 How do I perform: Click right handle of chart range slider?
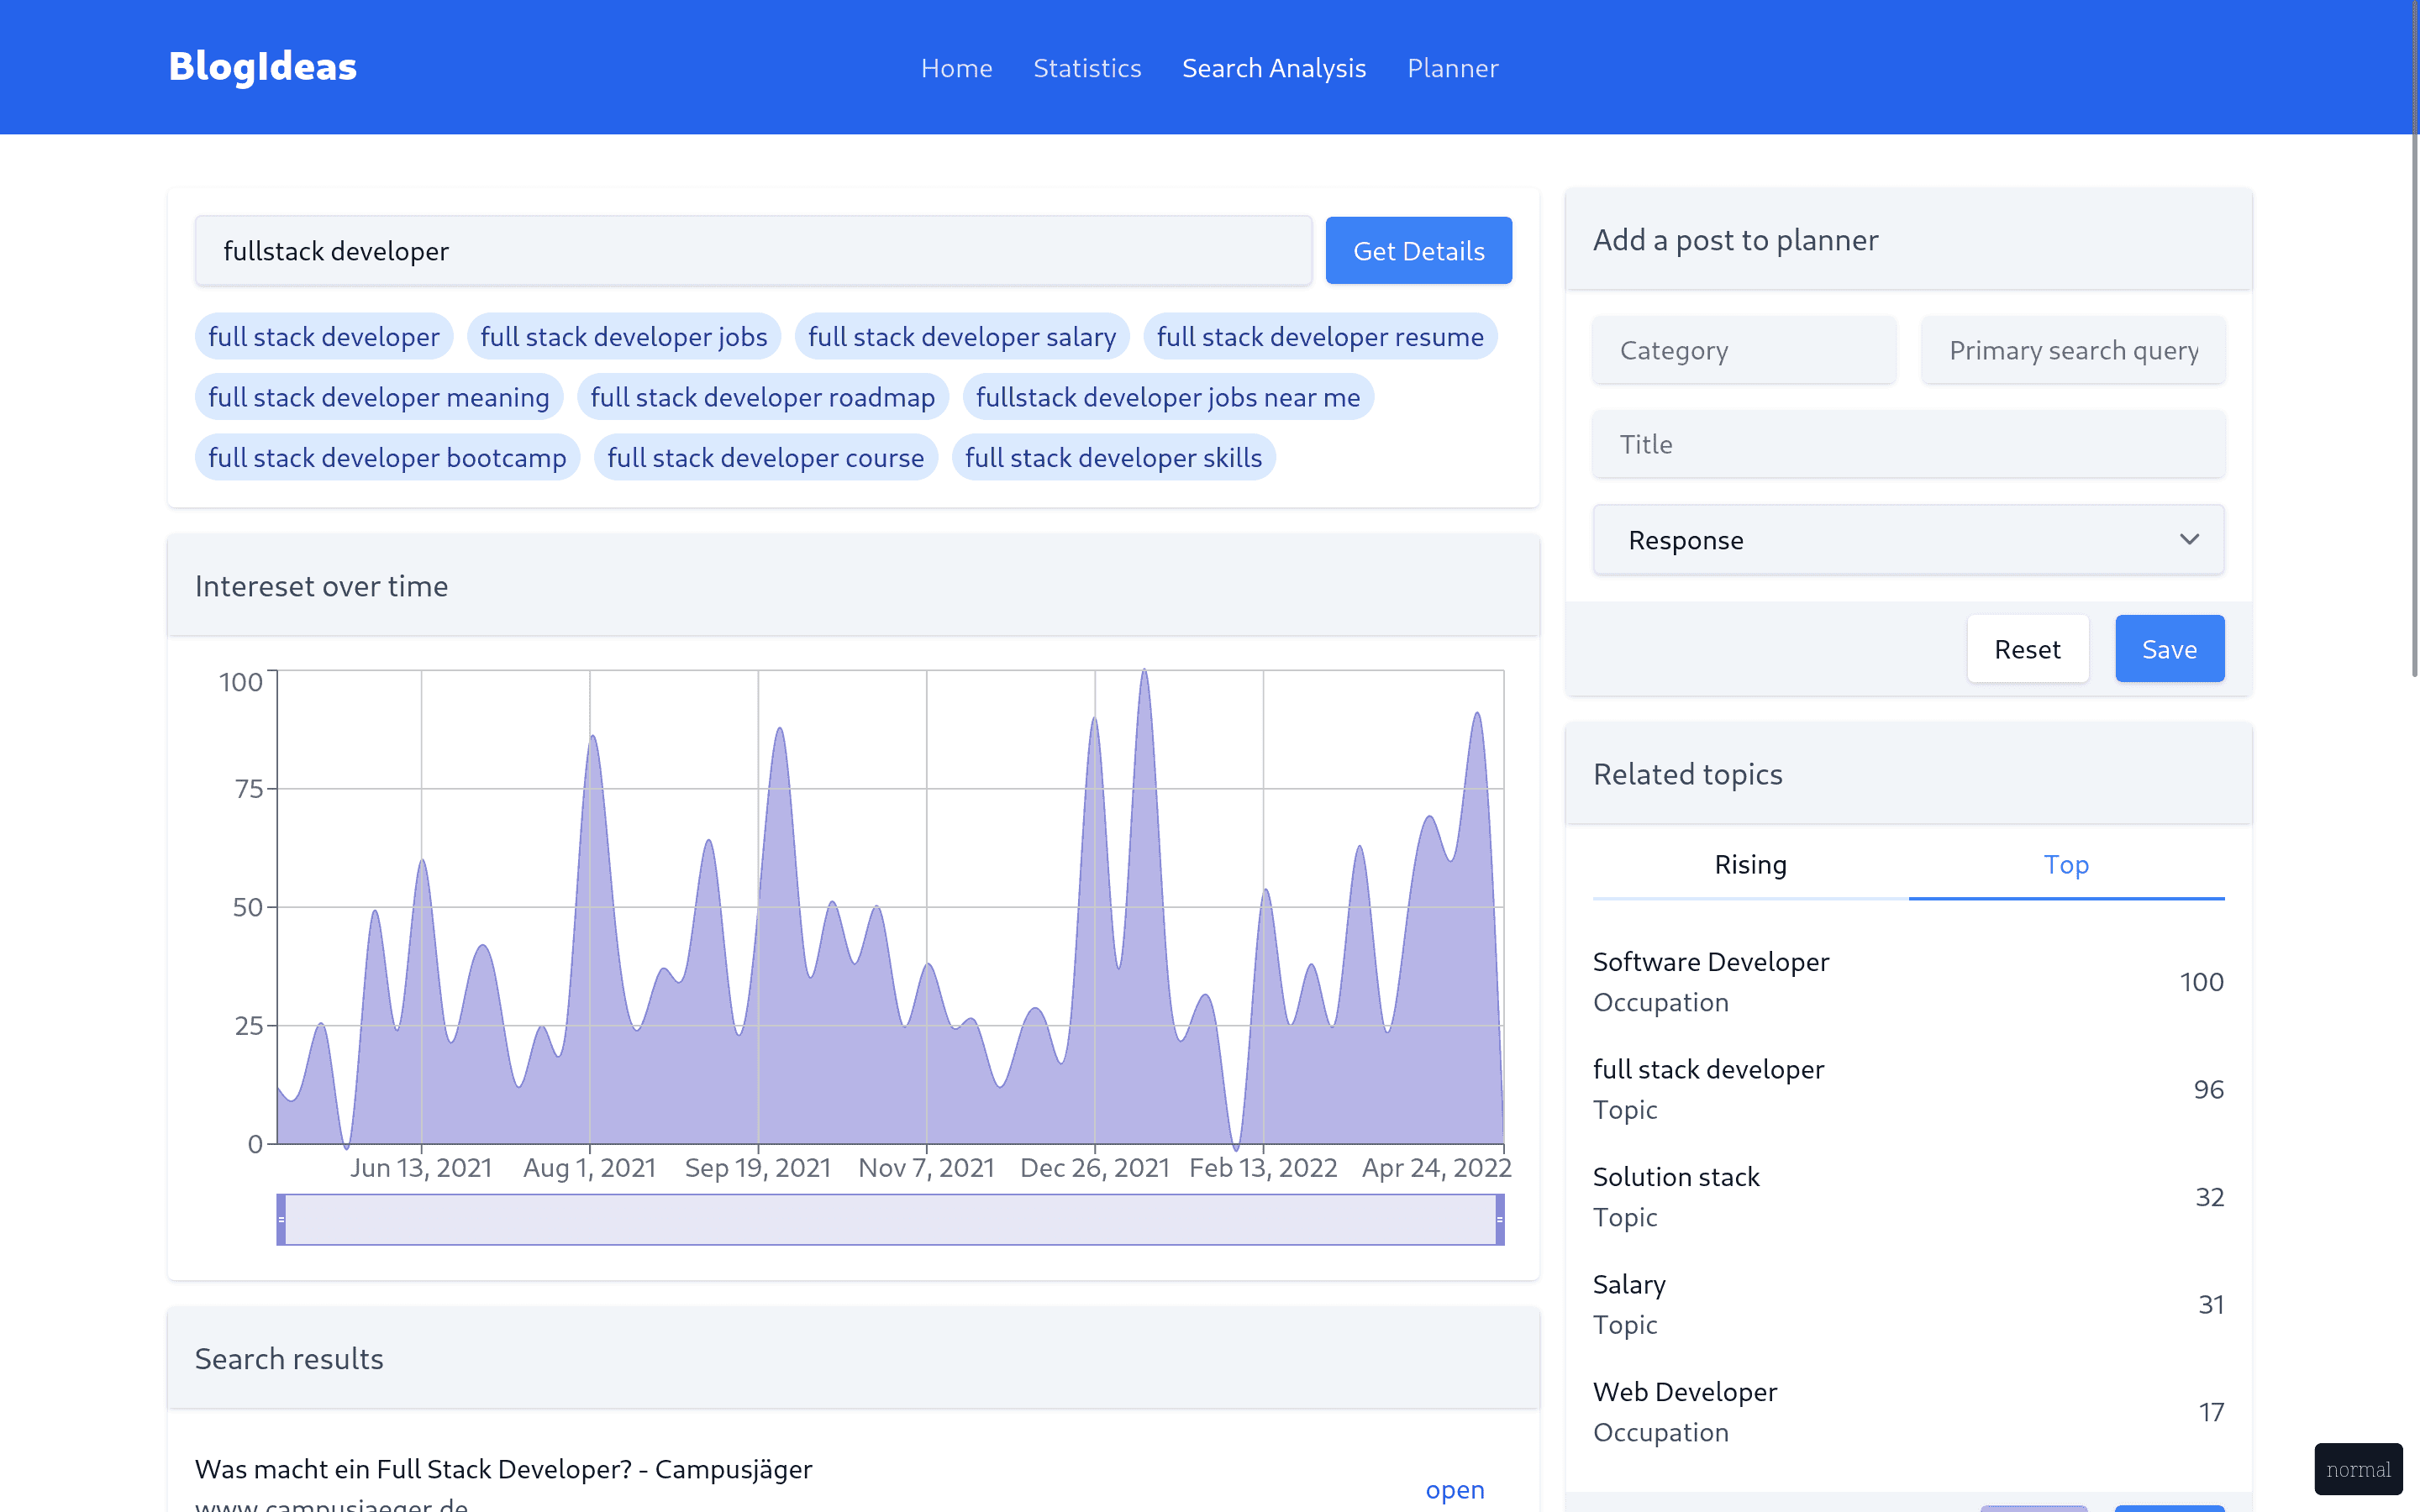coord(1499,1219)
